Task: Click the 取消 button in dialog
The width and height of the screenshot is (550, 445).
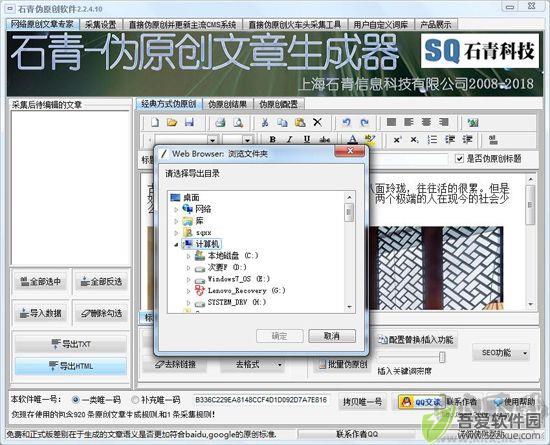Action: click(x=332, y=336)
